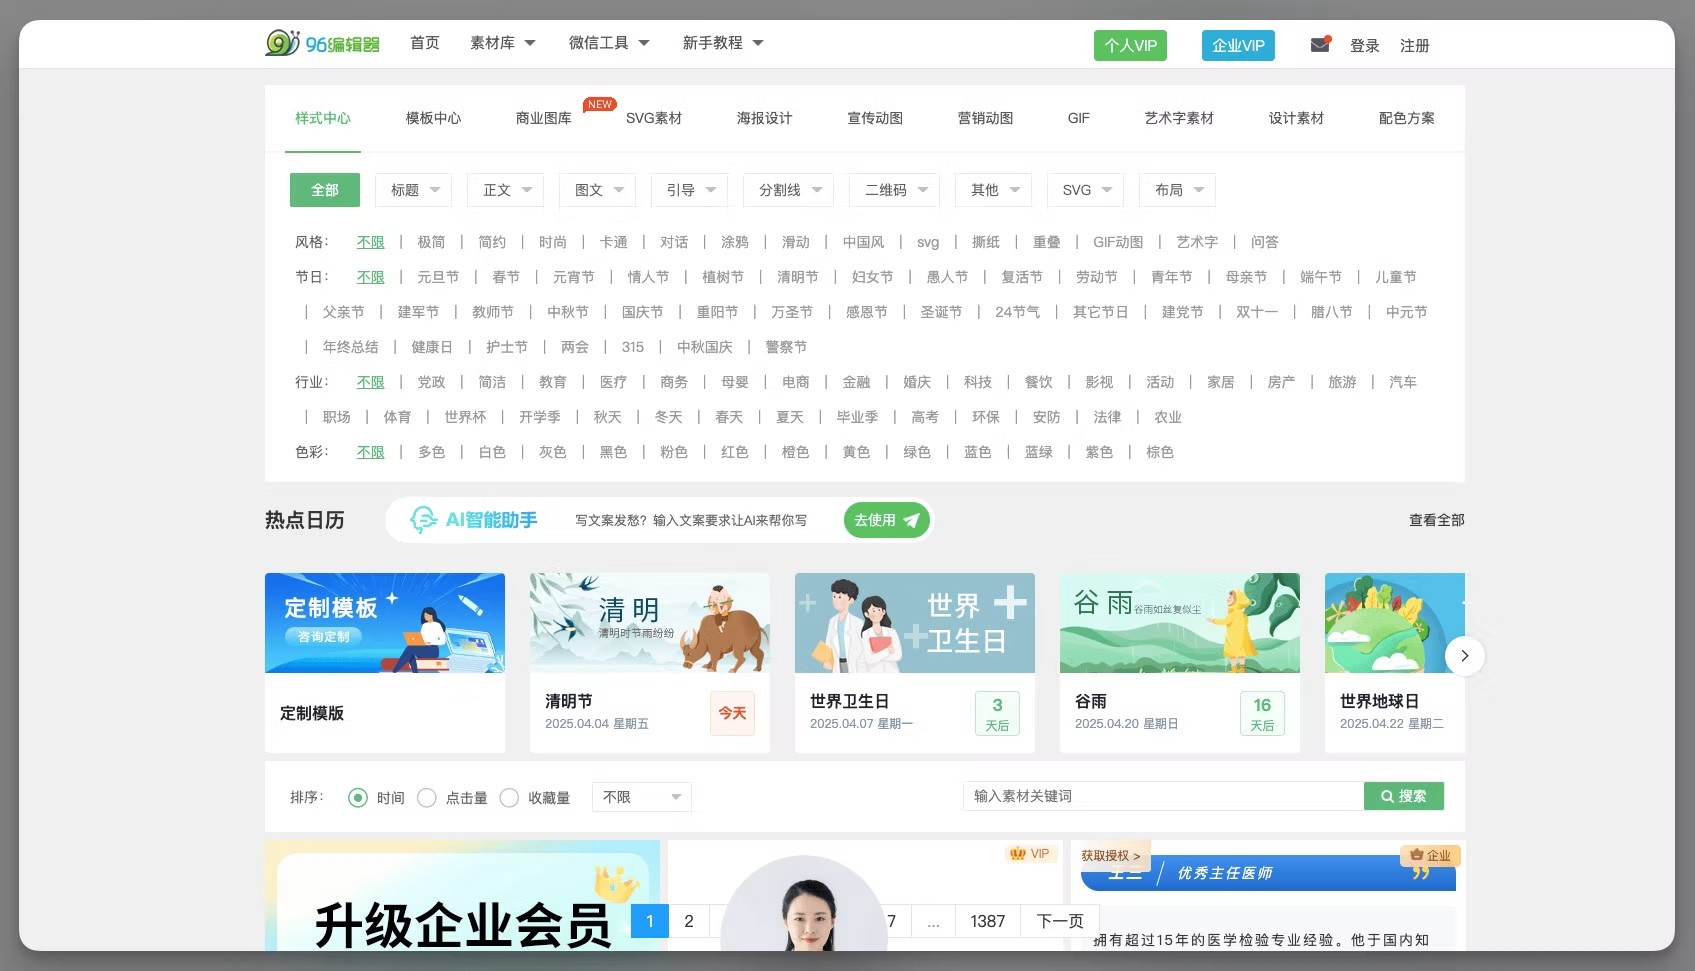Click the 96编辑器 snail logo
This screenshot has height=971, width=1695.
(322, 43)
